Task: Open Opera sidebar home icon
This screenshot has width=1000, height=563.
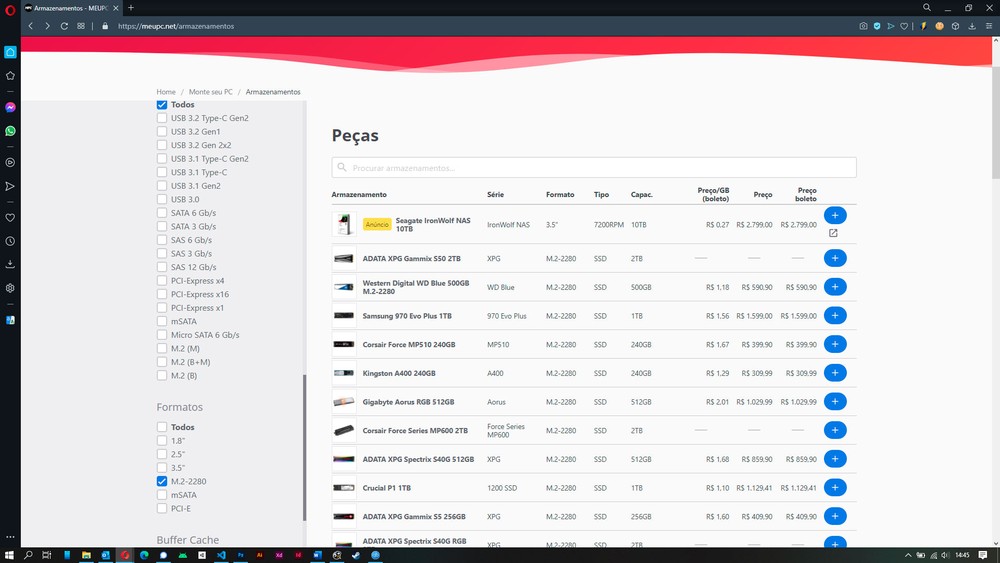Action: tap(10, 52)
